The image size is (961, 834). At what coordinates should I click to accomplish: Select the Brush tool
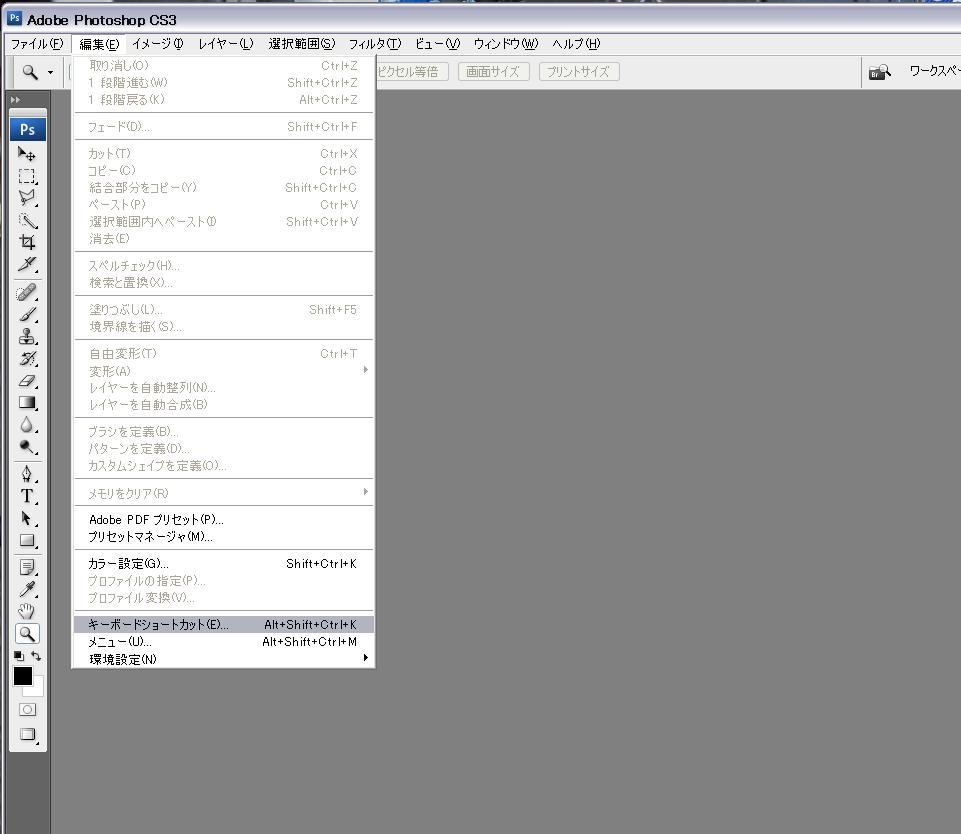pos(27,314)
